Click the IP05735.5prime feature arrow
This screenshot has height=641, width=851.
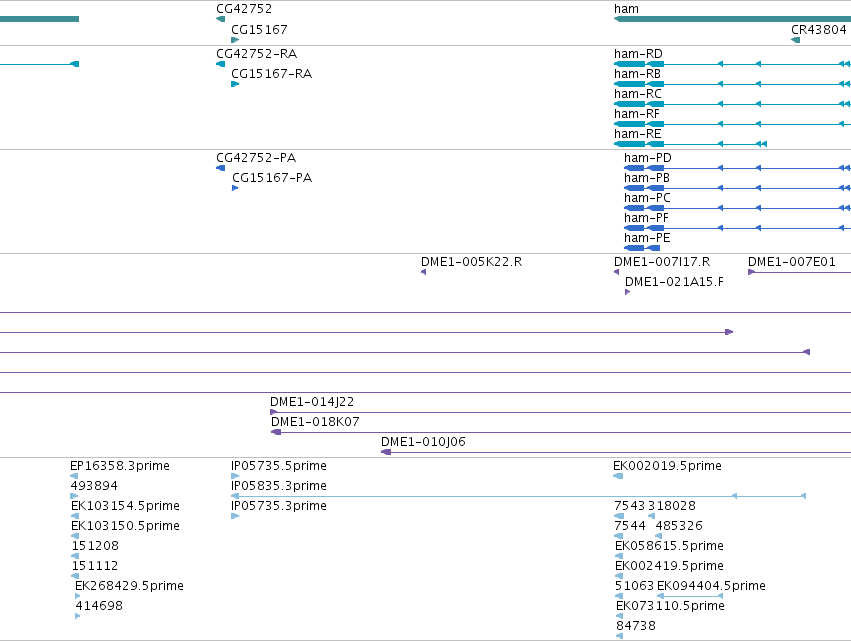[235, 476]
